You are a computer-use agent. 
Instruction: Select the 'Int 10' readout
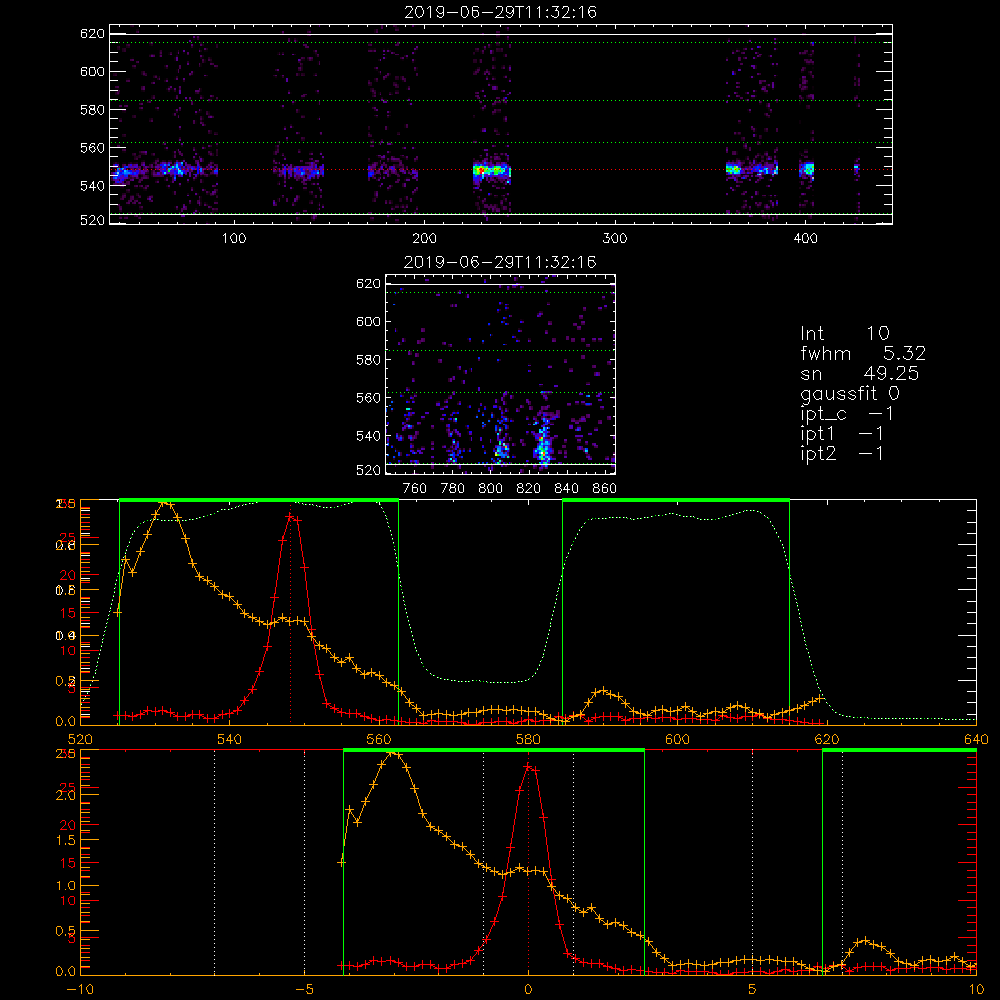tap(845, 333)
